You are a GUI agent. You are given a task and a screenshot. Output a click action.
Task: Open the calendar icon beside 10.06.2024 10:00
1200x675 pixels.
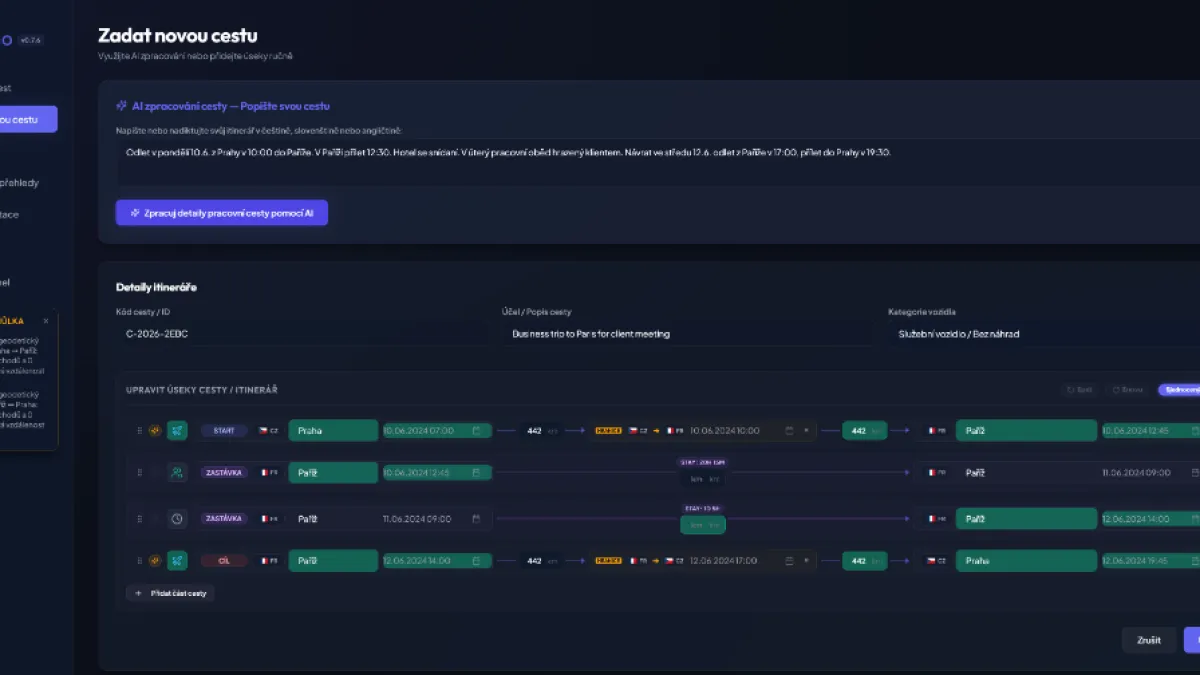(x=789, y=431)
